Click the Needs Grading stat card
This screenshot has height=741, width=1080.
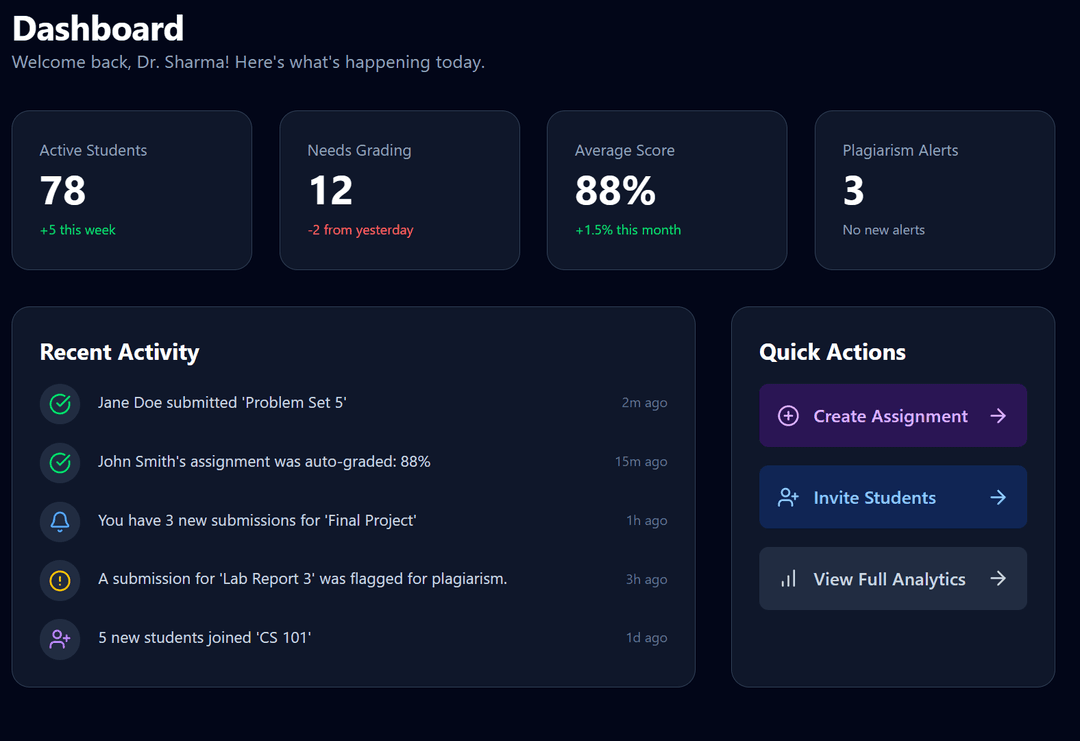[399, 190]
